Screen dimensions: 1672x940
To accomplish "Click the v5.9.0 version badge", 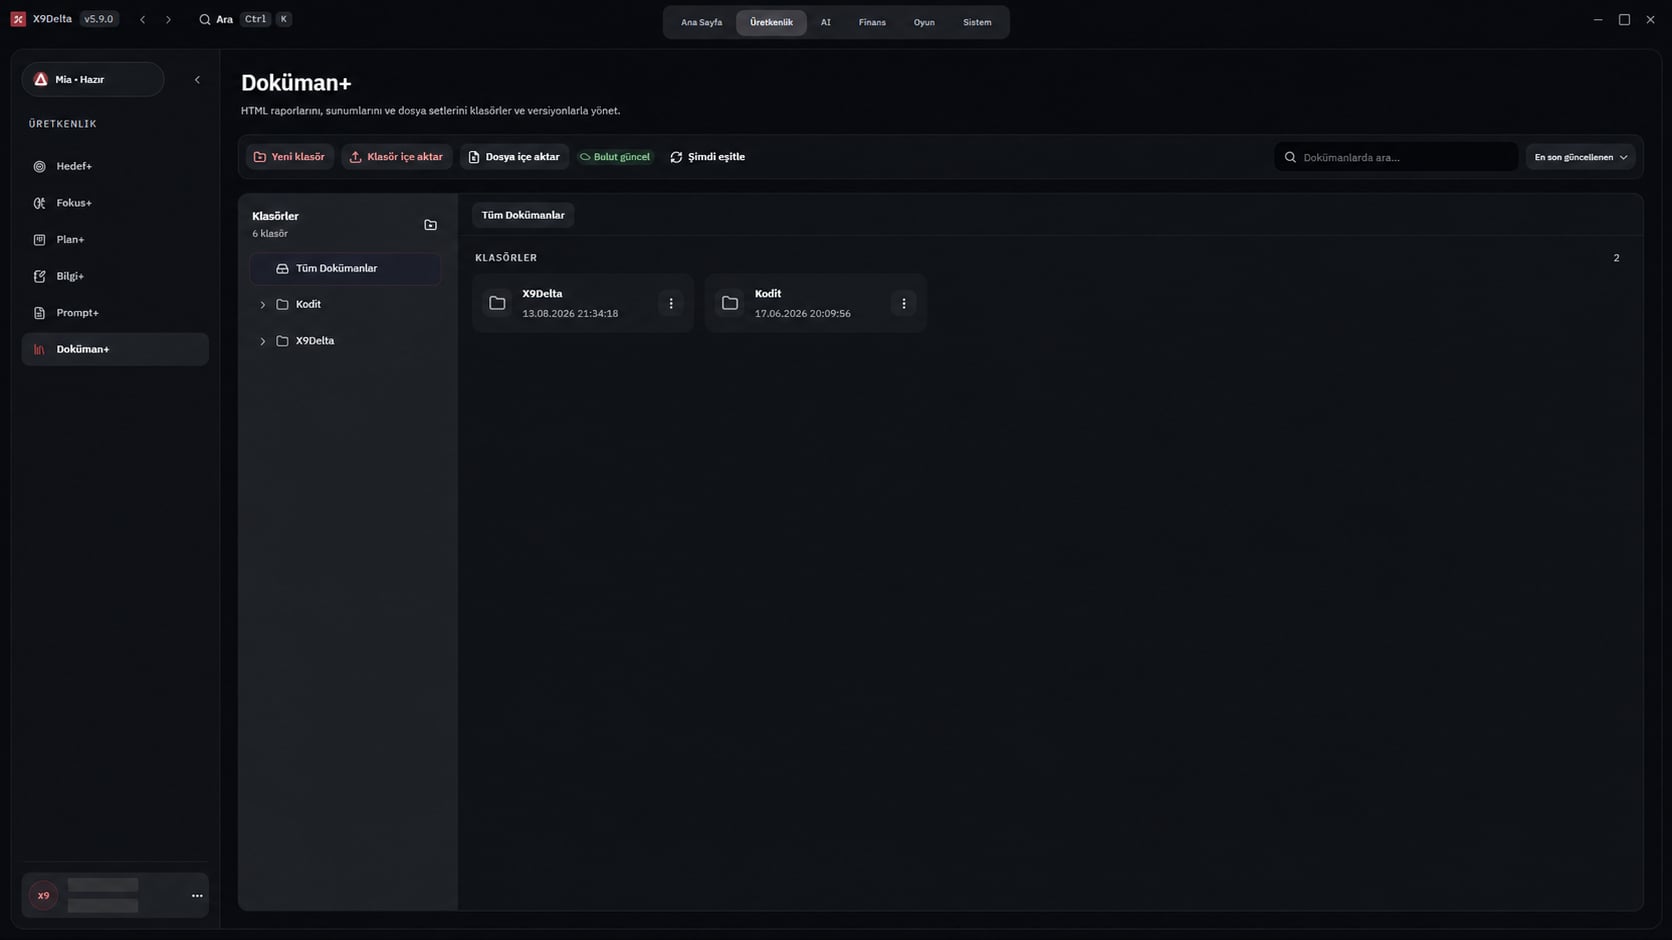I will pyautogui.click(x=99, y=19).
